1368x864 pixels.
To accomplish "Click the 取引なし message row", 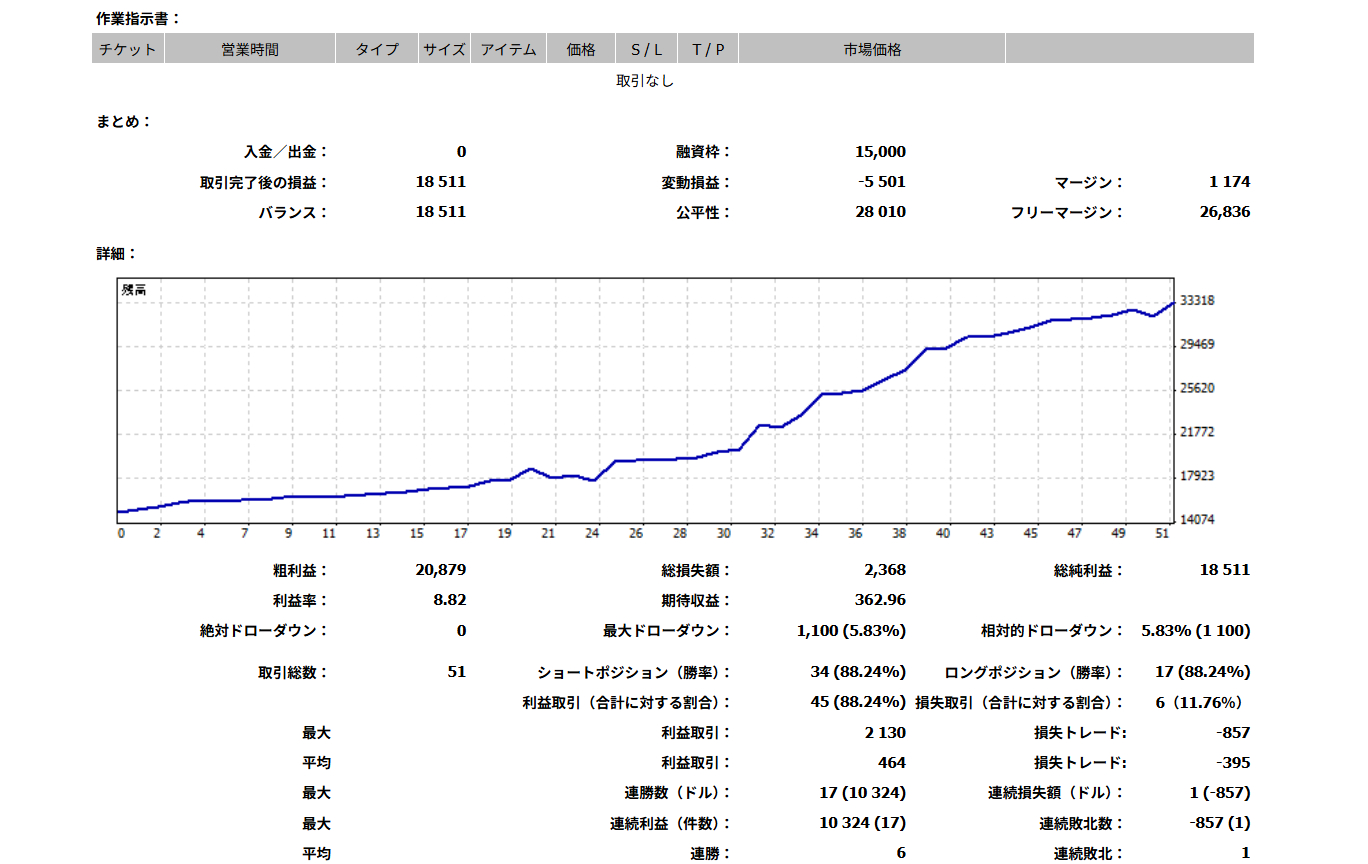I will pyautogui.click(x=645, y=81).
